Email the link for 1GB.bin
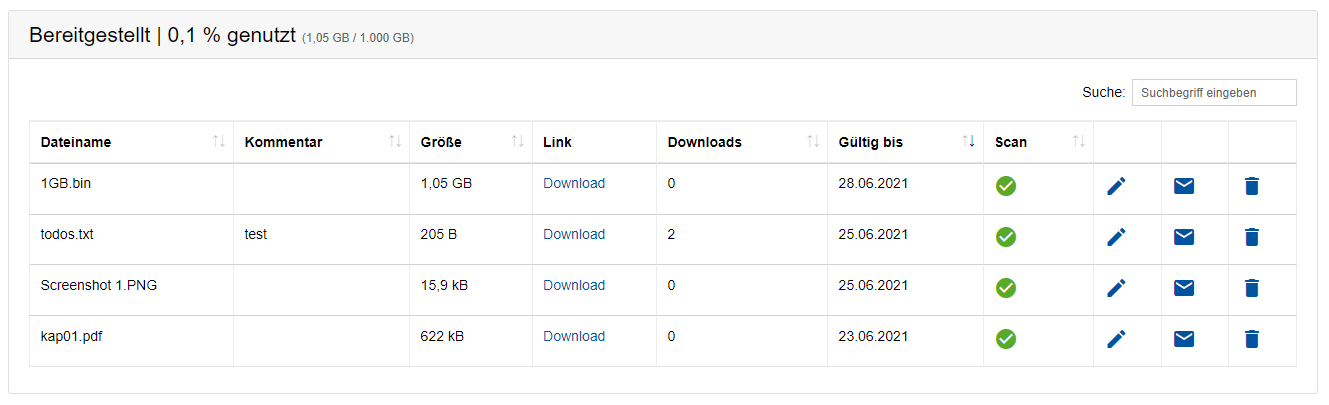 tap(1184, 186)
